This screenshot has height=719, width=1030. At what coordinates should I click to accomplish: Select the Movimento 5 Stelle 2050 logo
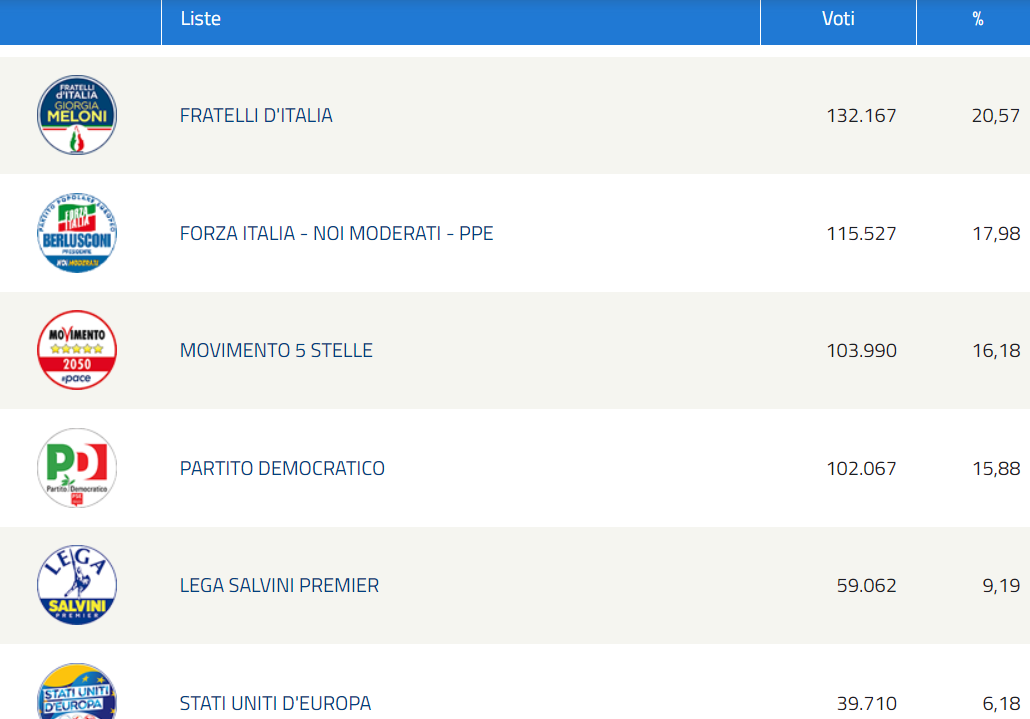77,350
